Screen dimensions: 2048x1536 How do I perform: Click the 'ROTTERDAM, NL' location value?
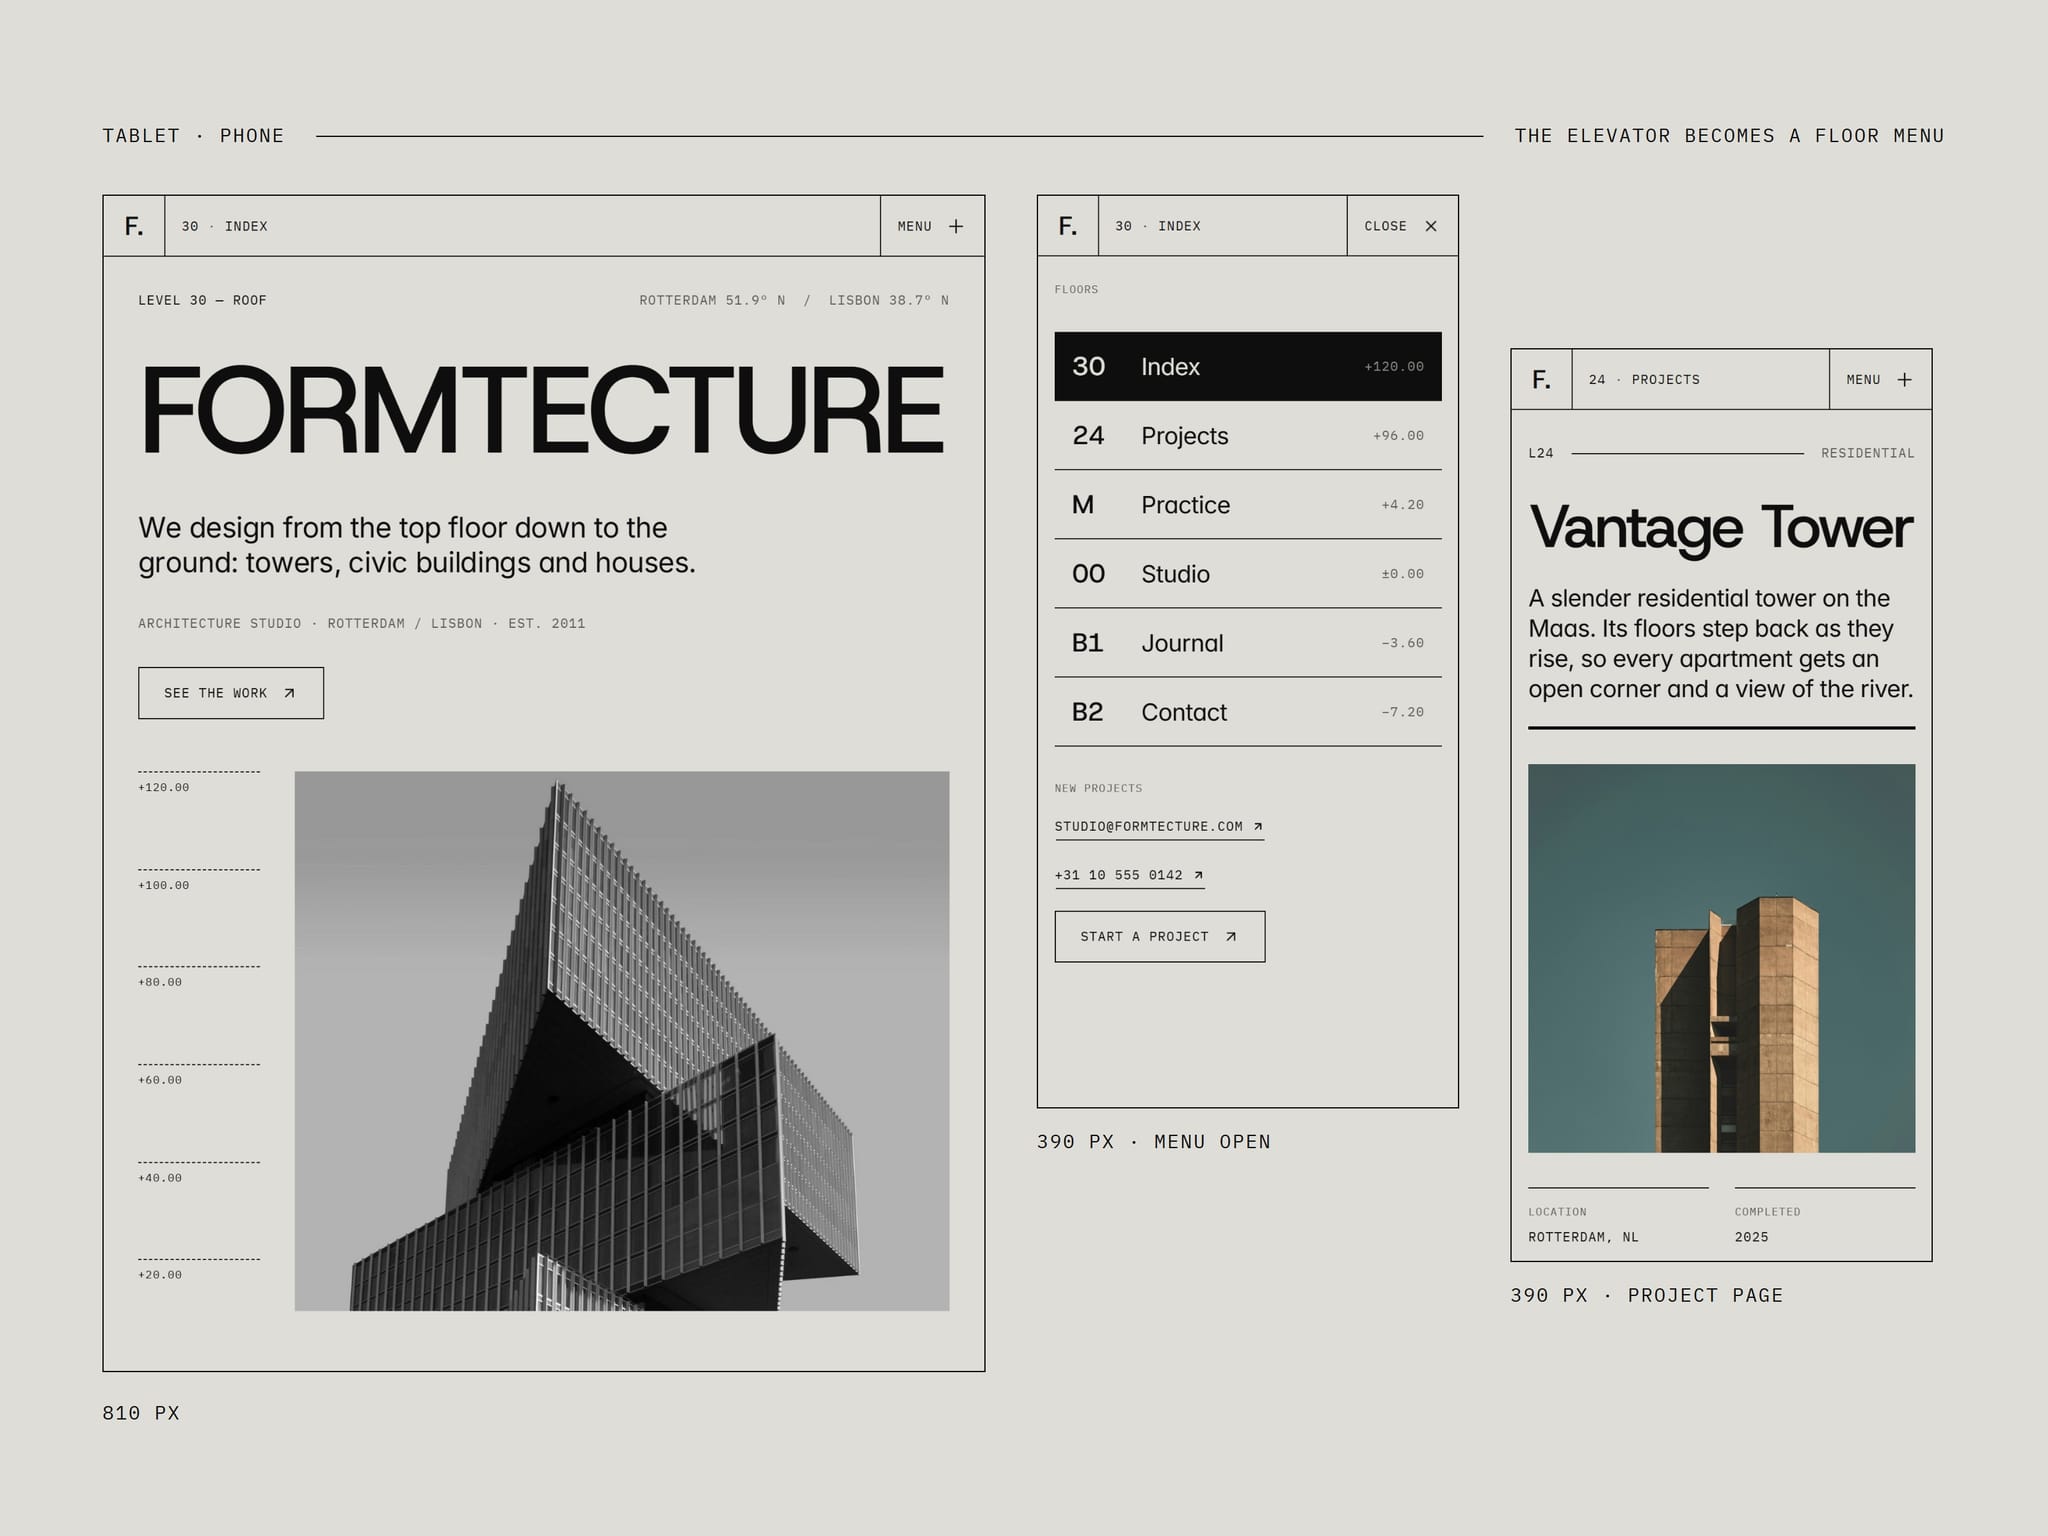pyautogui.click(x=1583, y=1238)
